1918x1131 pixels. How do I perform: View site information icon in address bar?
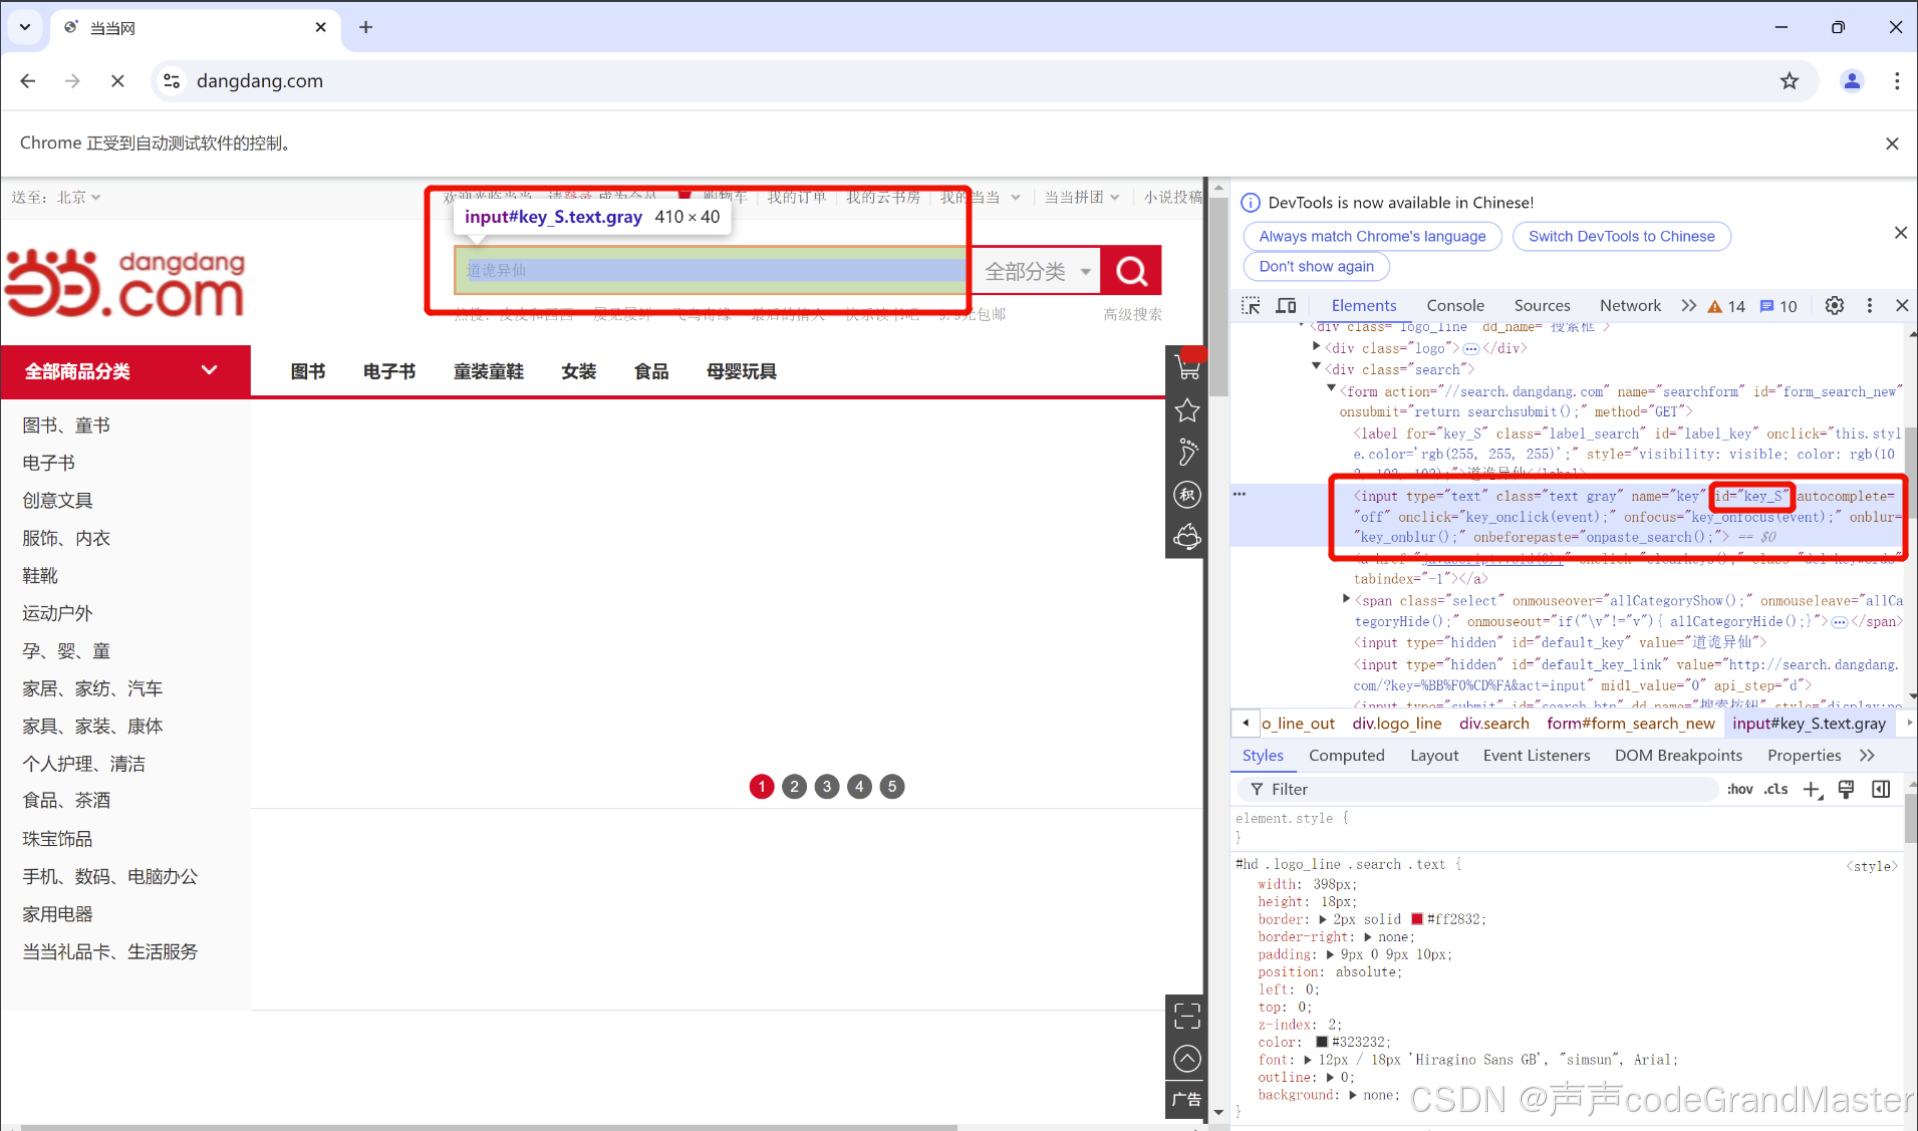172,81
